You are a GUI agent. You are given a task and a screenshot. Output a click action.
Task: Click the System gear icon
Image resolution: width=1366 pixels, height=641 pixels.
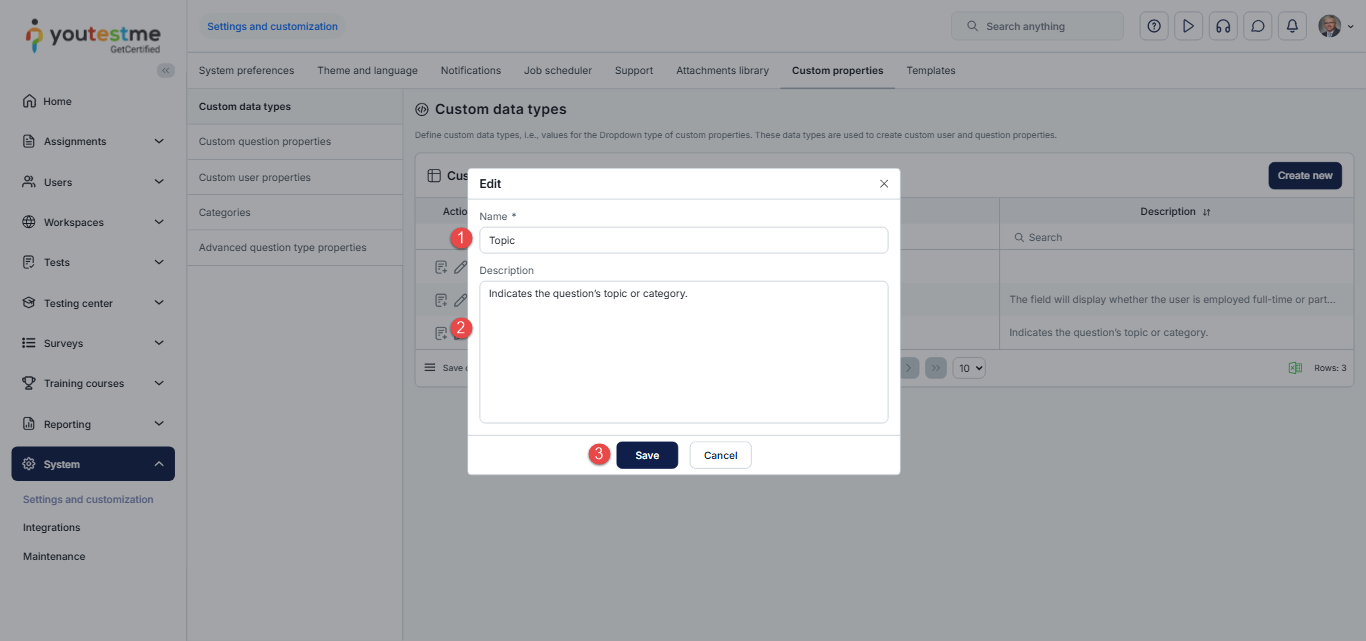point(29,464)
